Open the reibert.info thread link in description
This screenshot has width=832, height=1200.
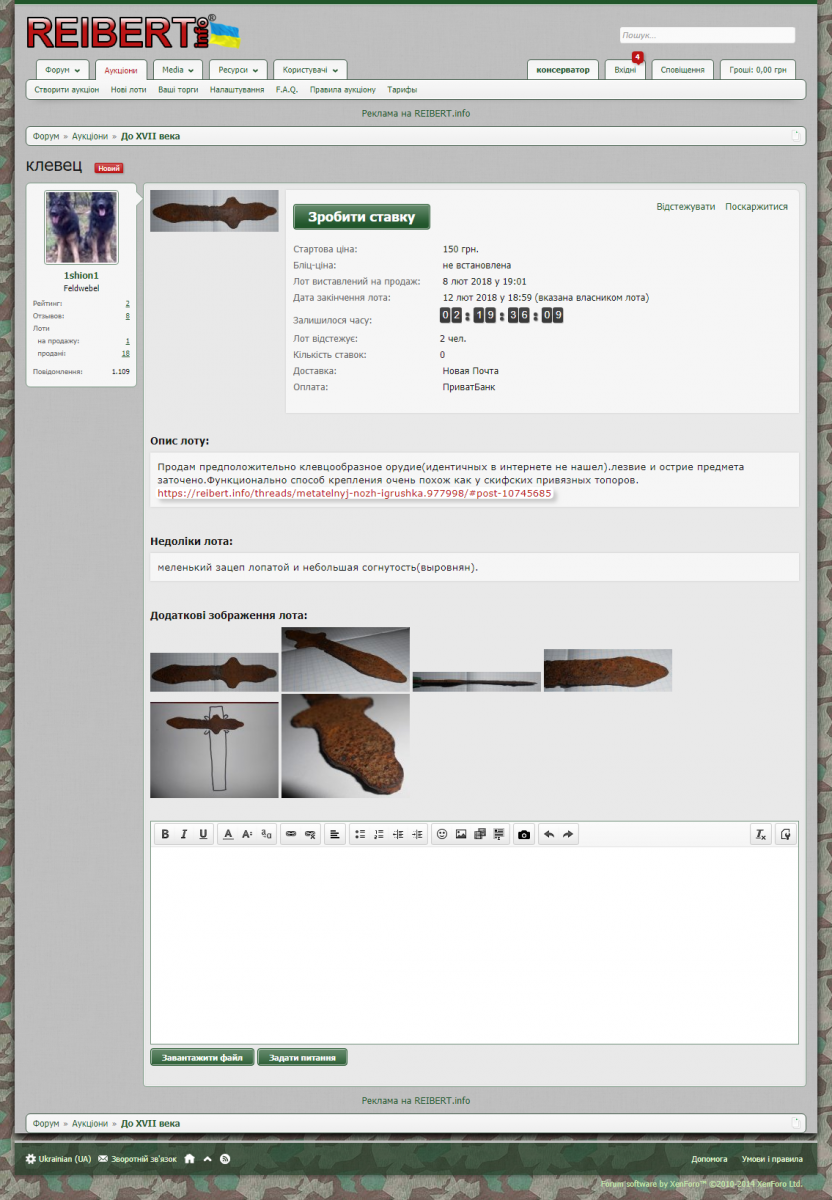354,494
